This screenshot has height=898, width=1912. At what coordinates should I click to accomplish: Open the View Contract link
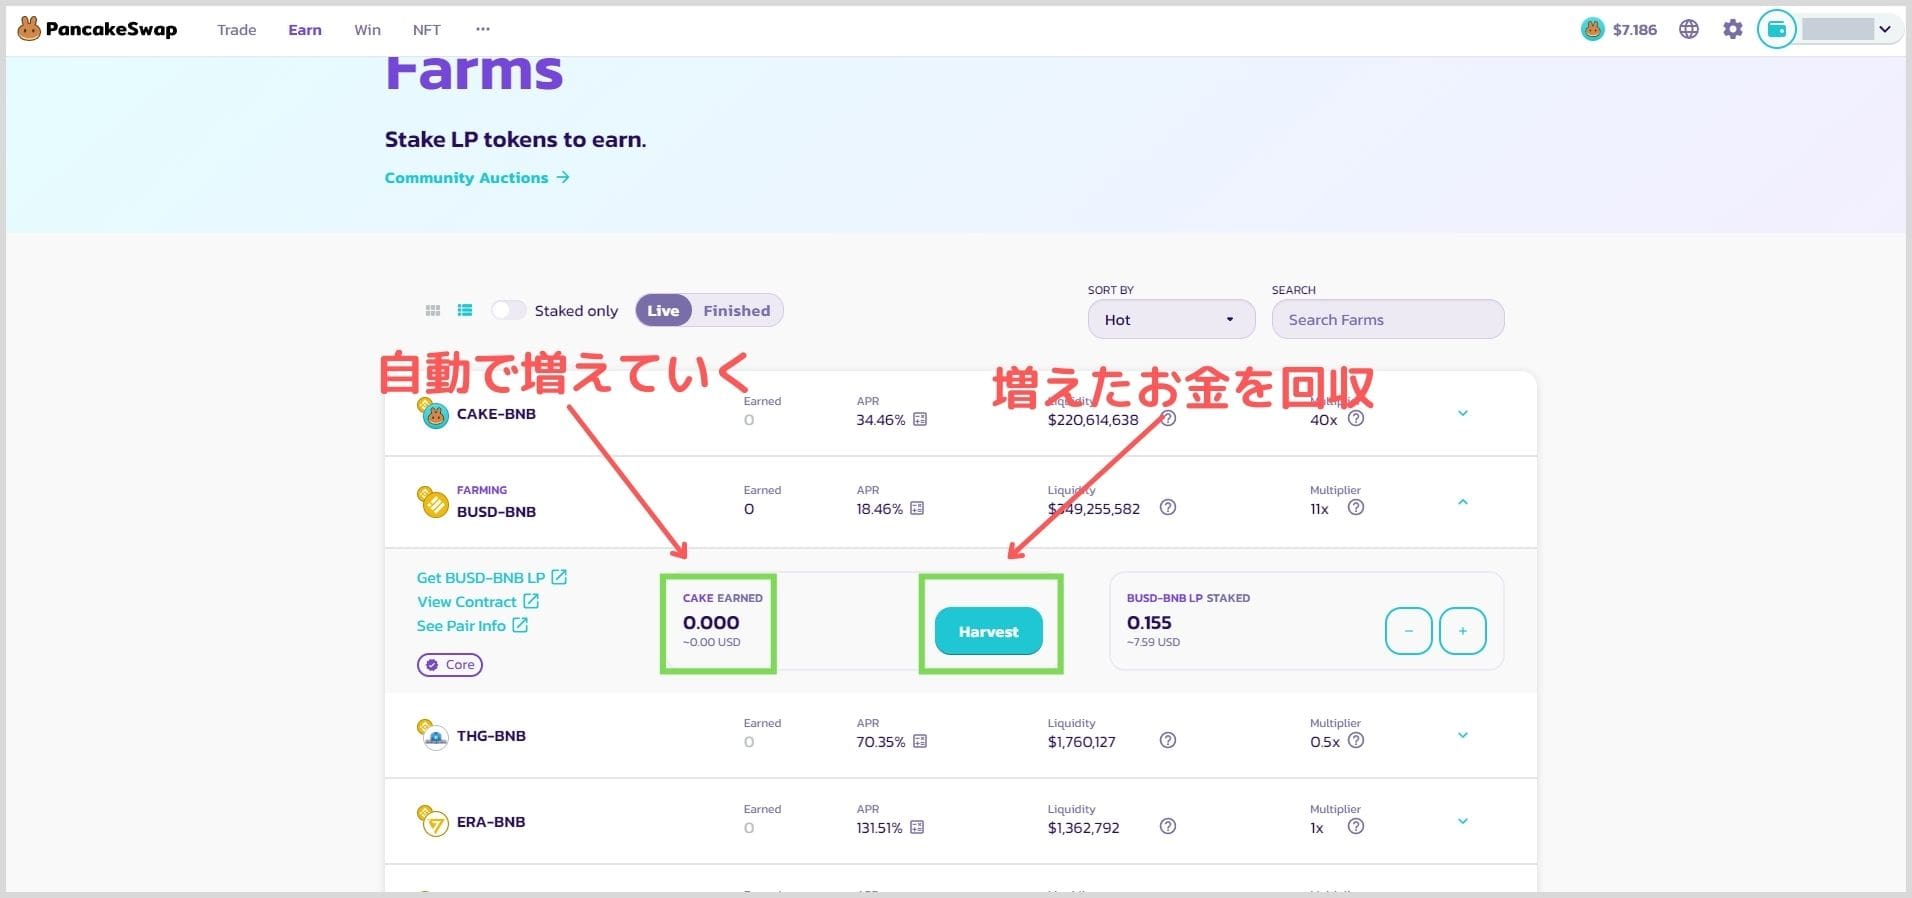click(x=478, y=601)
